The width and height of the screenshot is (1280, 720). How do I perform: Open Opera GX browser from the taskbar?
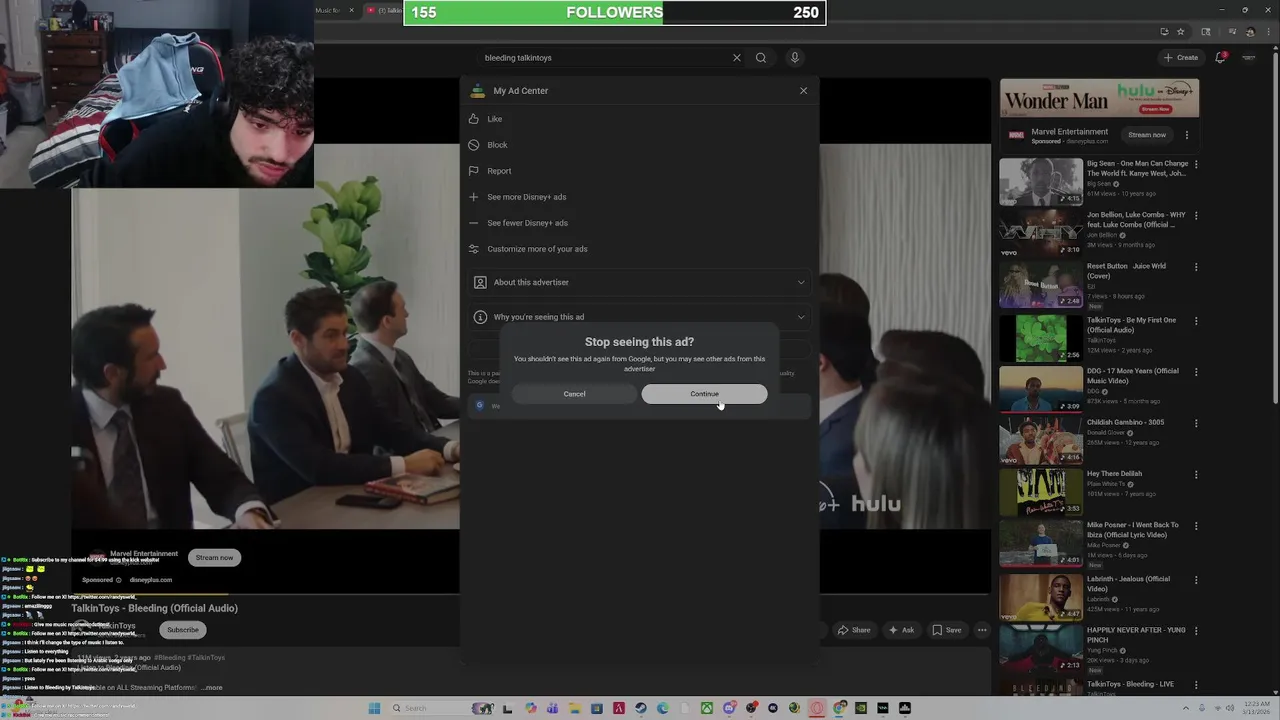817,708
